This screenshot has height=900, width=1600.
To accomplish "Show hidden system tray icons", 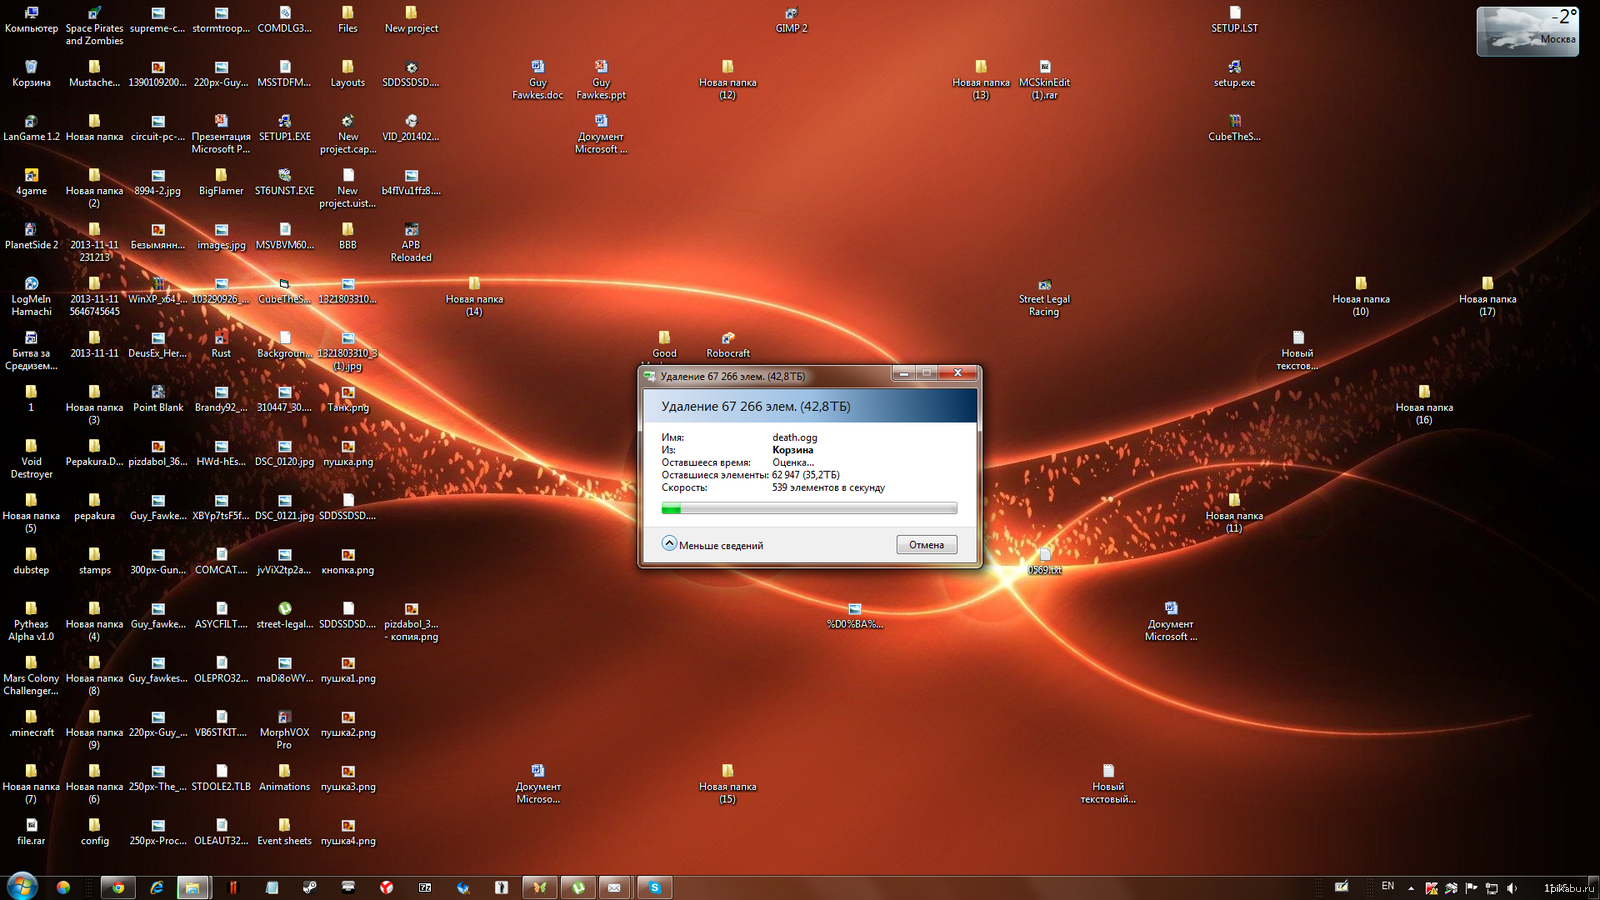I will coord(1411,888).
